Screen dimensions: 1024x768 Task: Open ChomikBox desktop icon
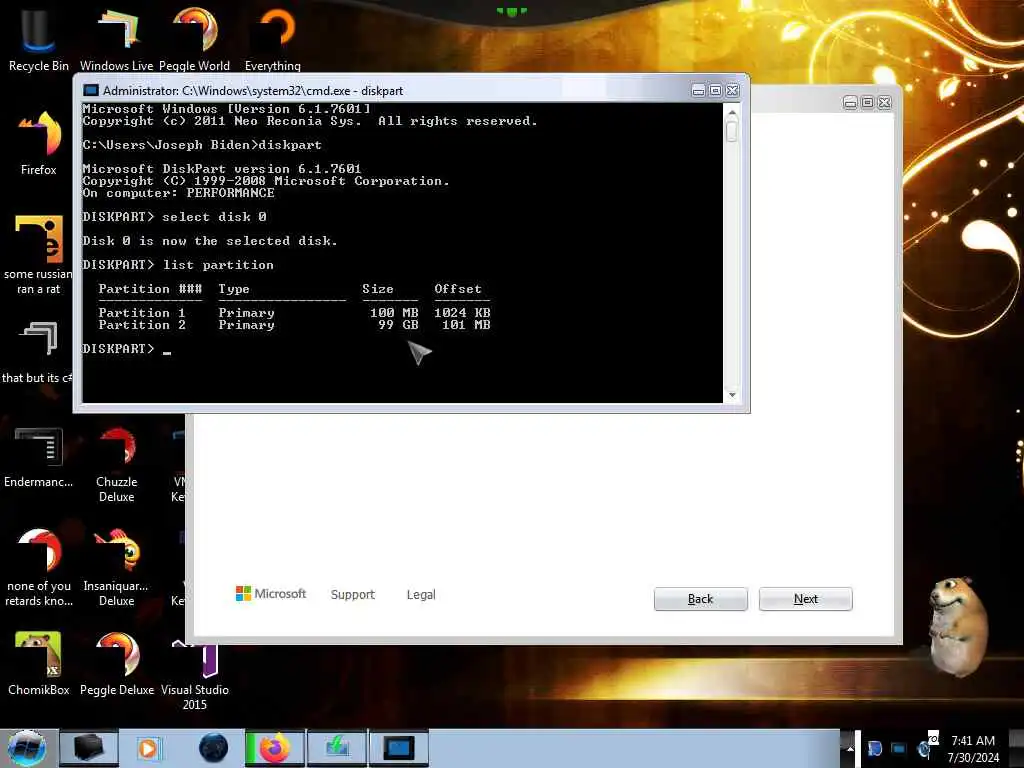coord(39,664)
